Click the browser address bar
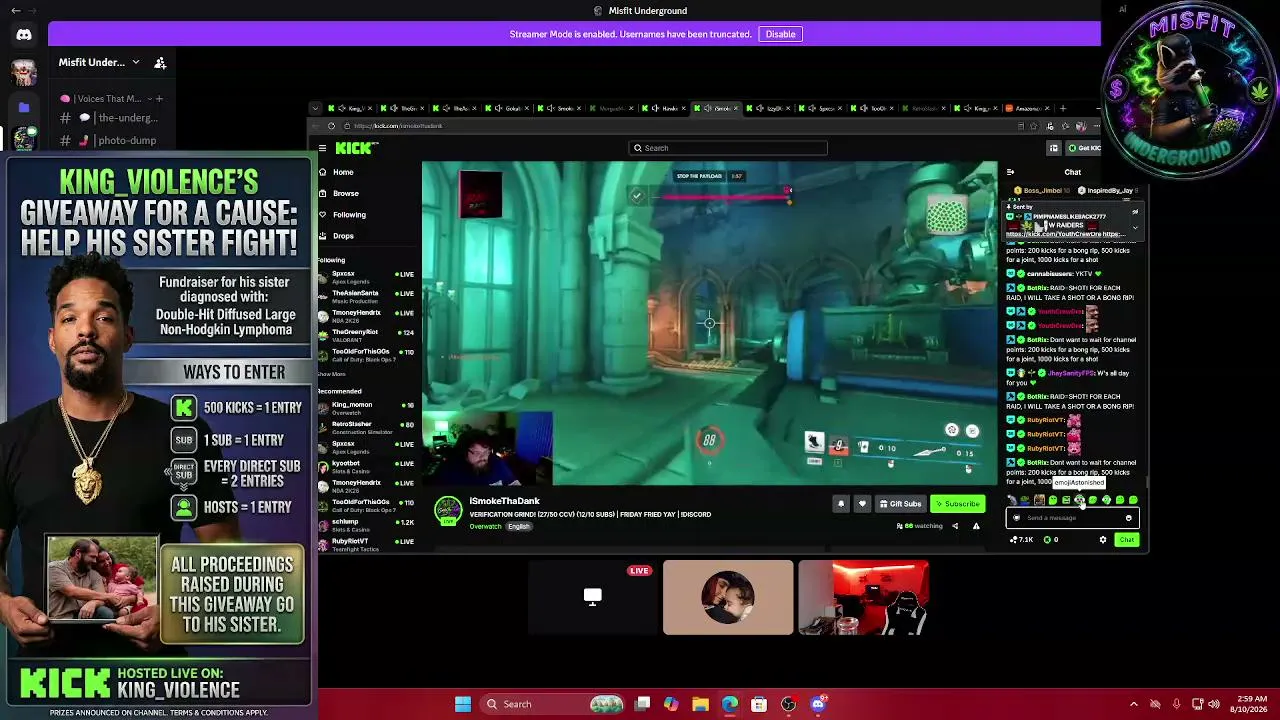This screenshot has height=720, width=1280. (x=680, y=126)
